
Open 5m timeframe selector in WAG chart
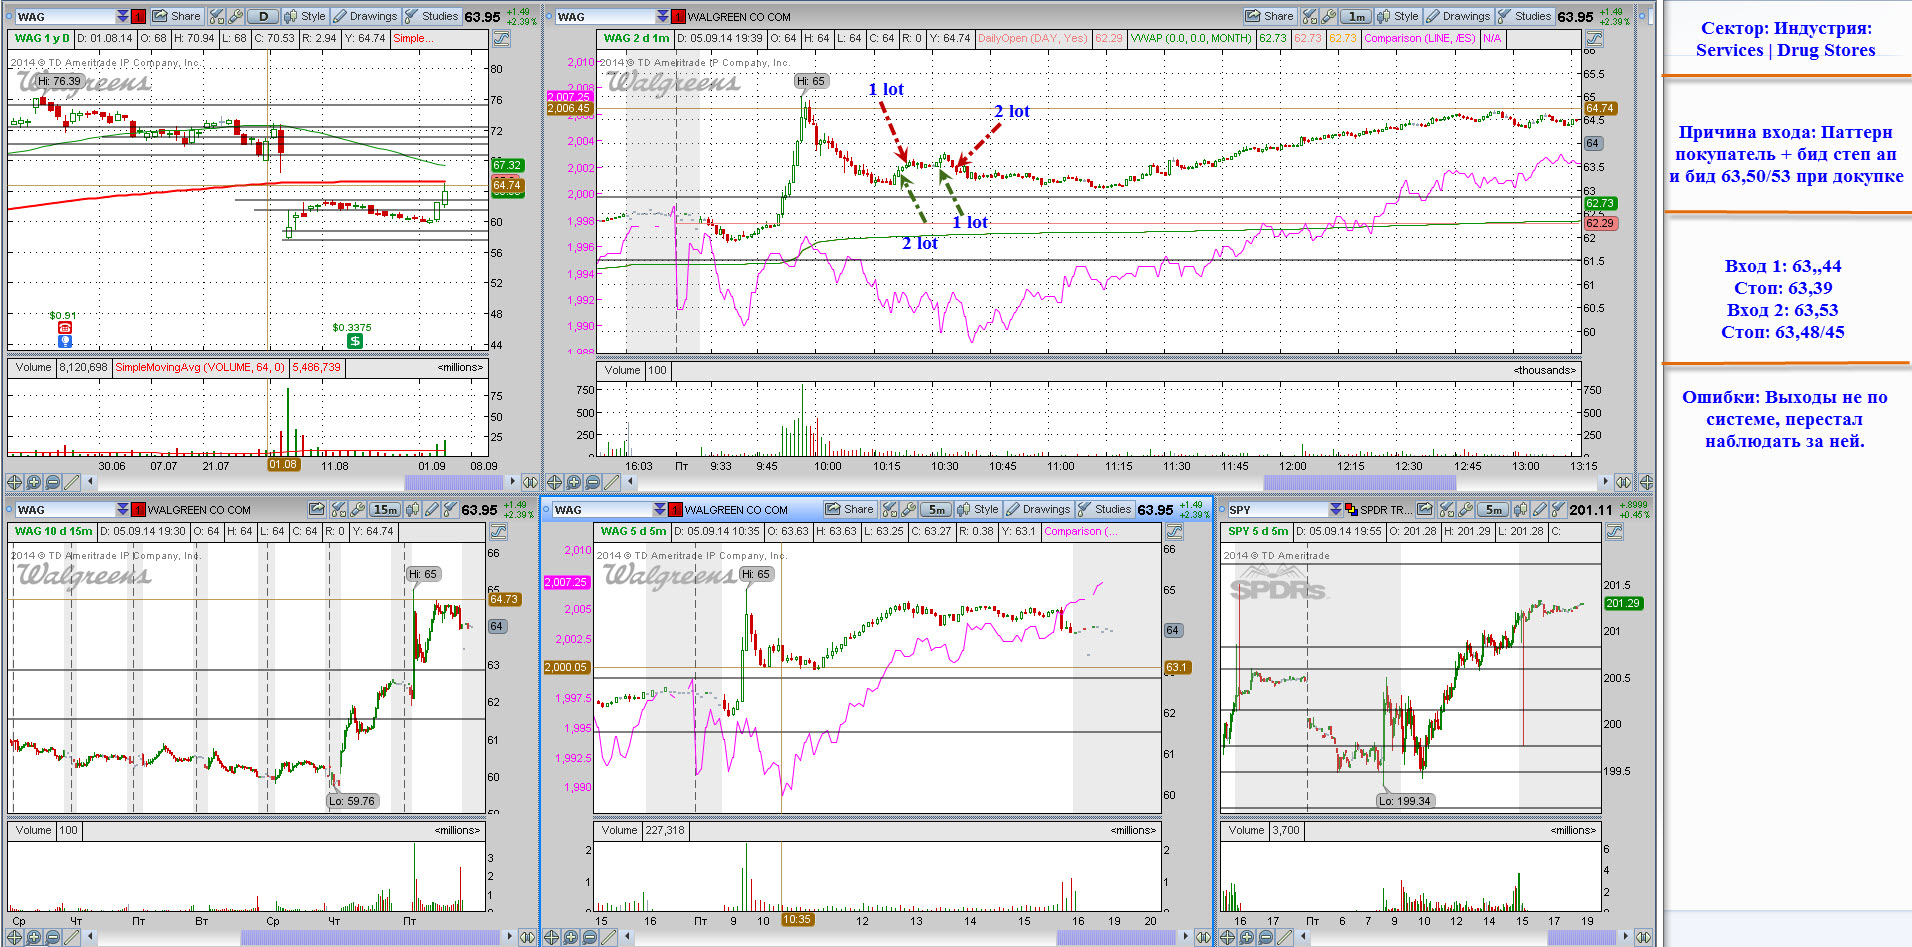(936, 509)
